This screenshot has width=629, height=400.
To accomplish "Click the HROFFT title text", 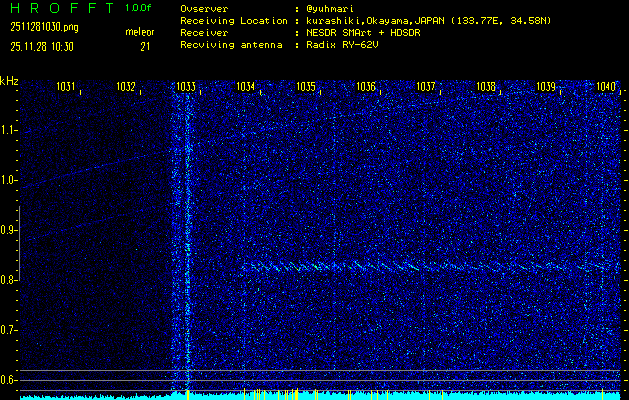I will click(x=63, y=8).
